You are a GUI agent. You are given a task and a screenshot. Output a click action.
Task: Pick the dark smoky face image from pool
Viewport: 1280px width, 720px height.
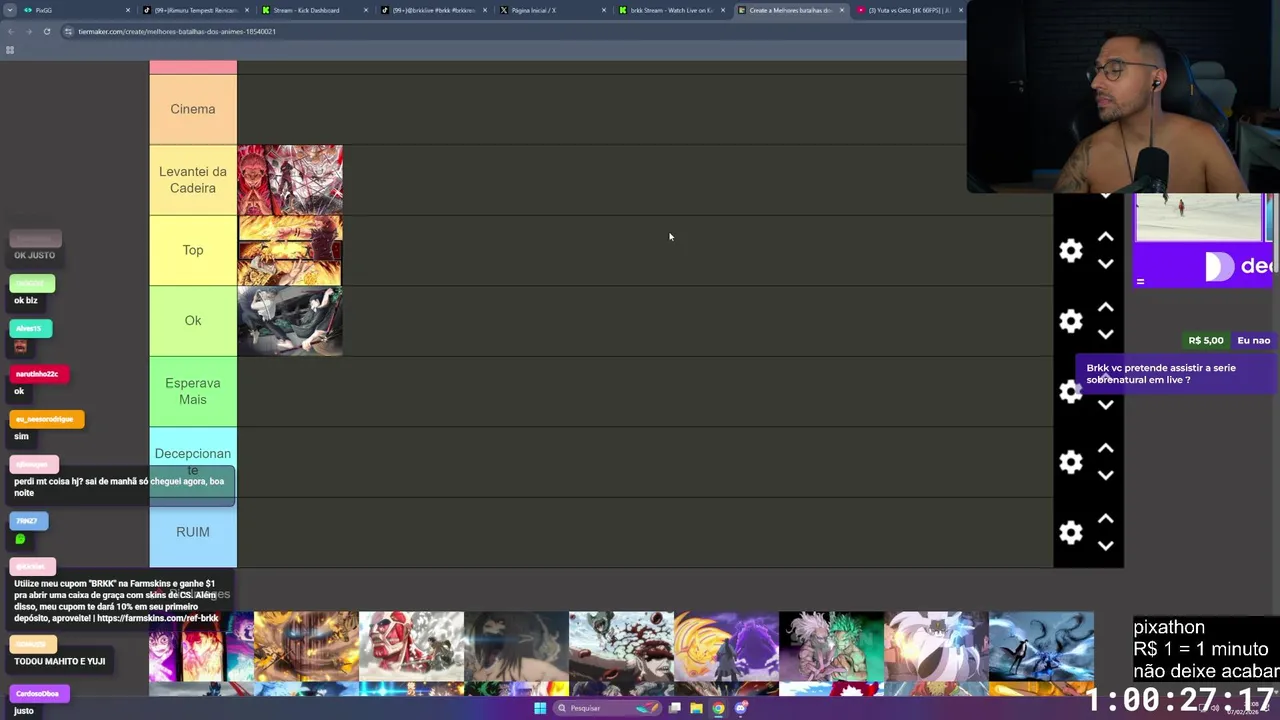click(x=516, y=647)
